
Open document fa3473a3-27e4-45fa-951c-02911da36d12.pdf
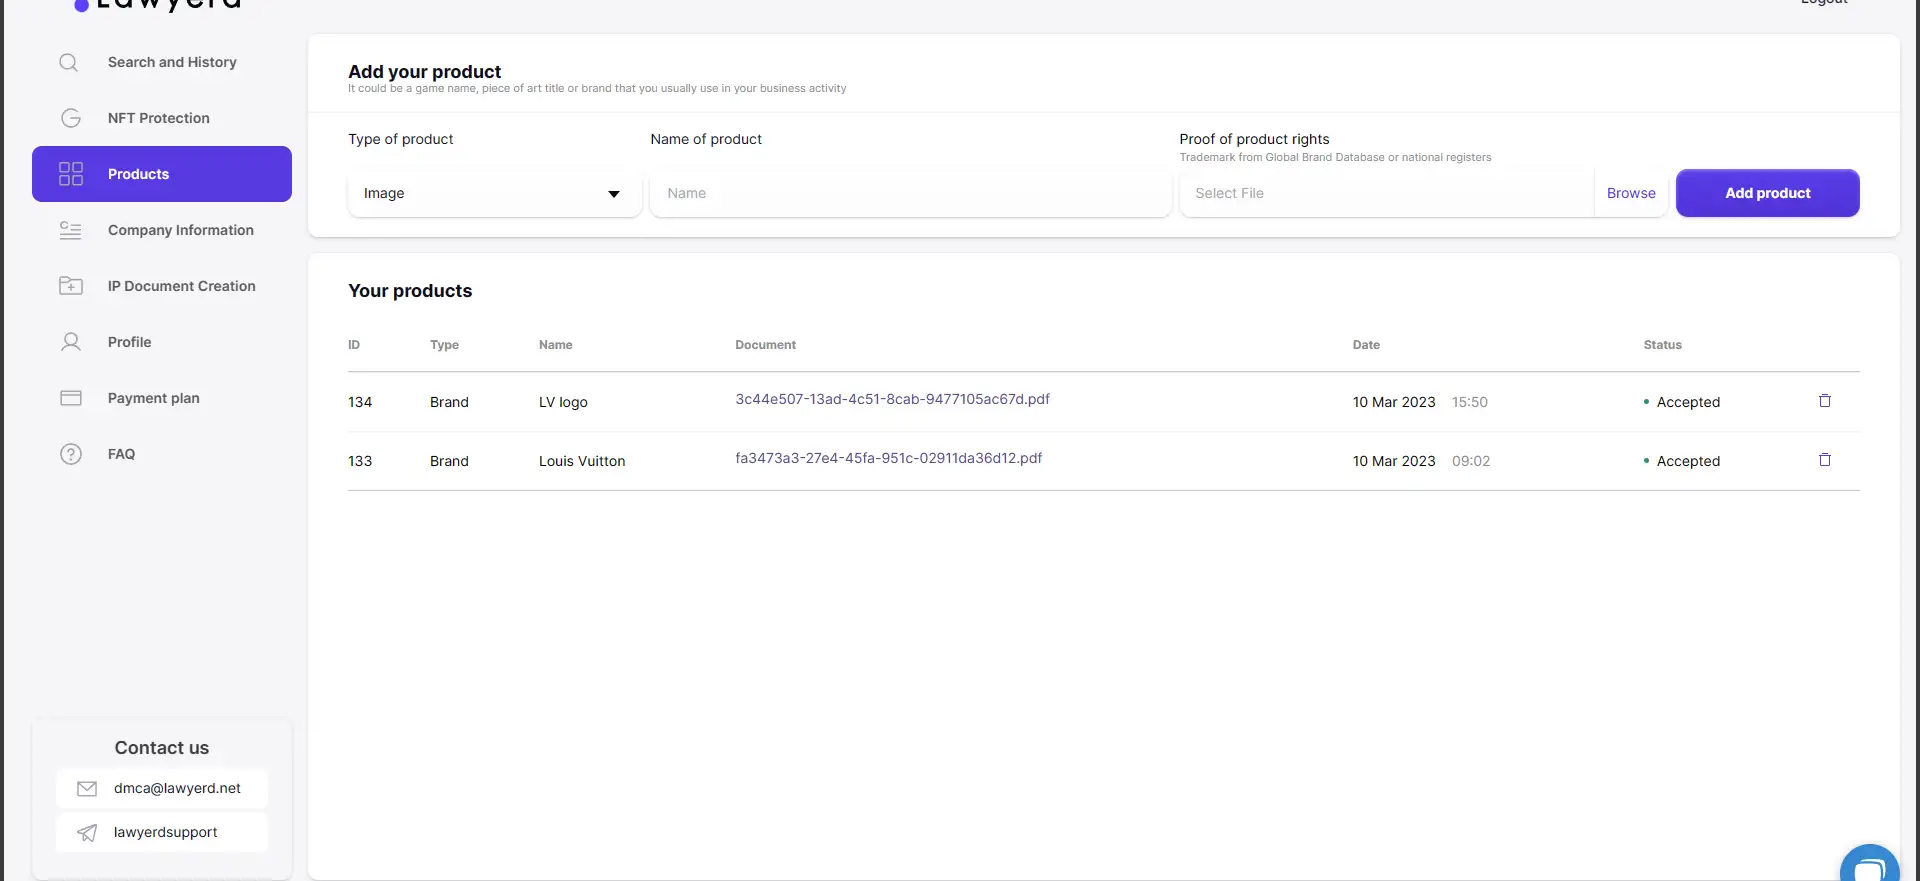point(888,458)
